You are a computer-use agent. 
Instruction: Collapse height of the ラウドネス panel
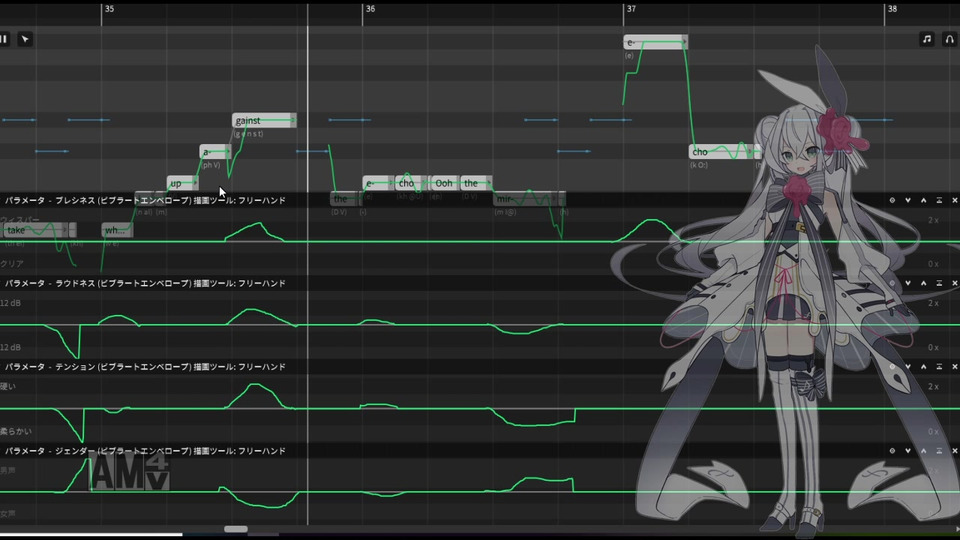[939, 283]
